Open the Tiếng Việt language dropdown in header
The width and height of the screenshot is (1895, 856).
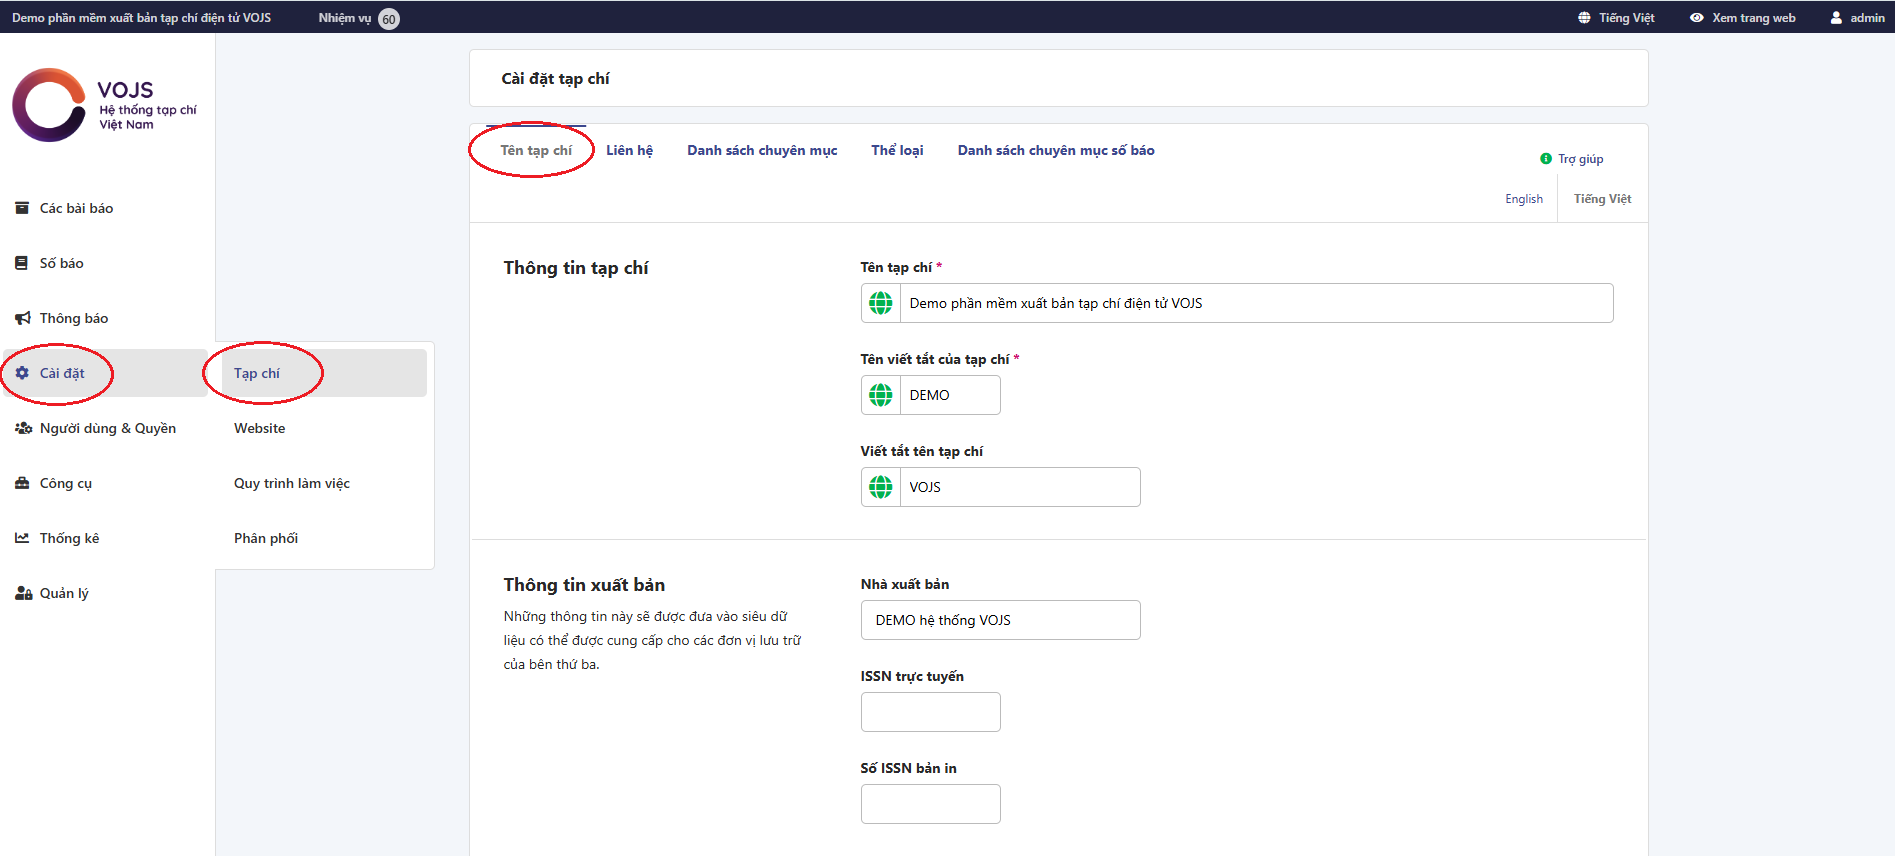pyautogui.click(x=1616, y=18)
